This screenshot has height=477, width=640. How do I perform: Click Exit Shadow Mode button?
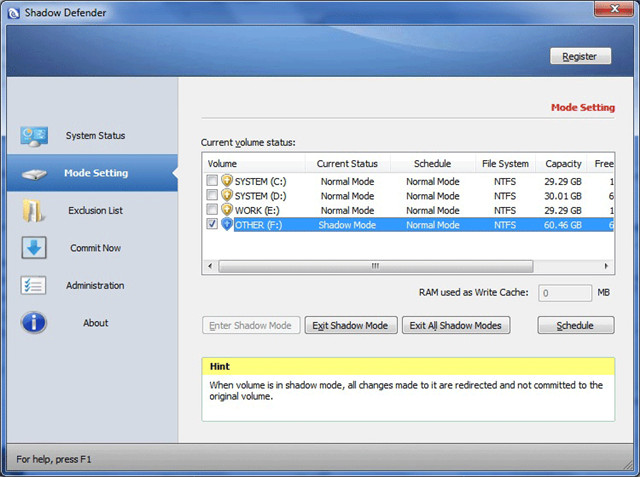(x=351, y=325)
